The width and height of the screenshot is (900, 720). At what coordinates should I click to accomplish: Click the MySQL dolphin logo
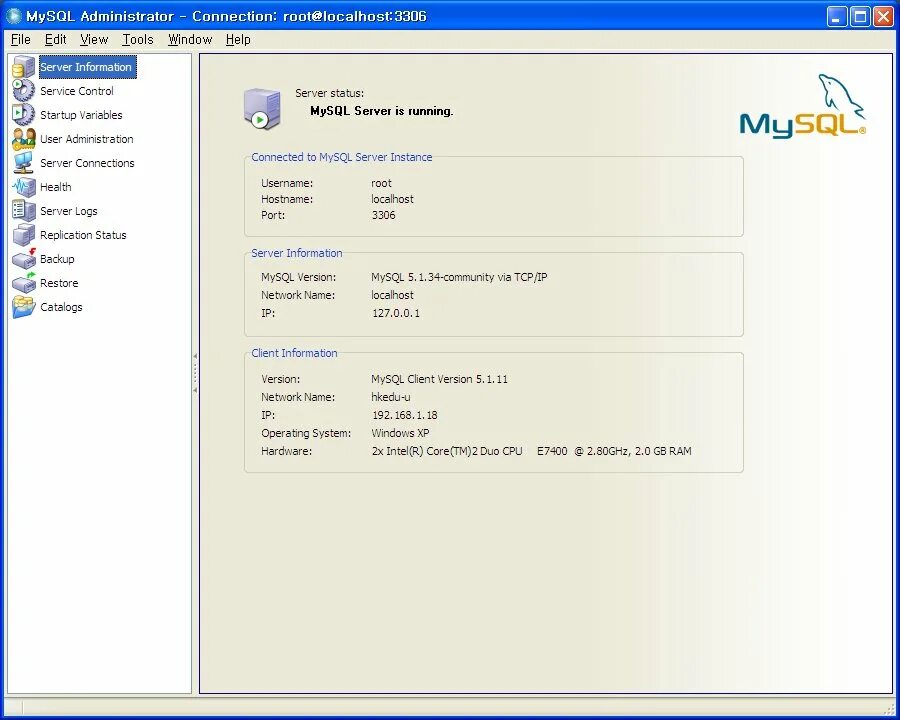click(x=802, y=106)
